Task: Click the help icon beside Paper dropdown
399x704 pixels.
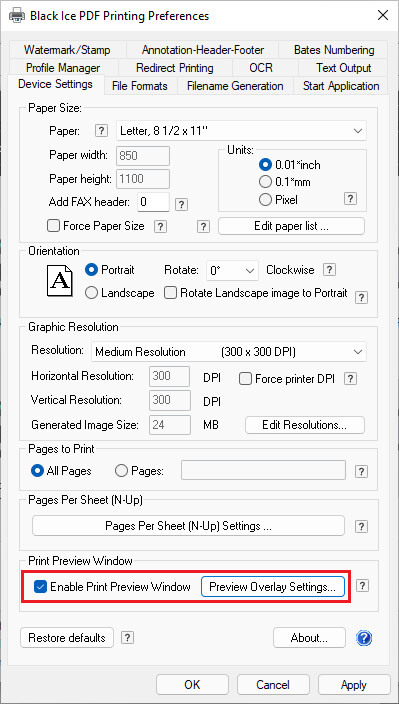Action: point(102,131)
